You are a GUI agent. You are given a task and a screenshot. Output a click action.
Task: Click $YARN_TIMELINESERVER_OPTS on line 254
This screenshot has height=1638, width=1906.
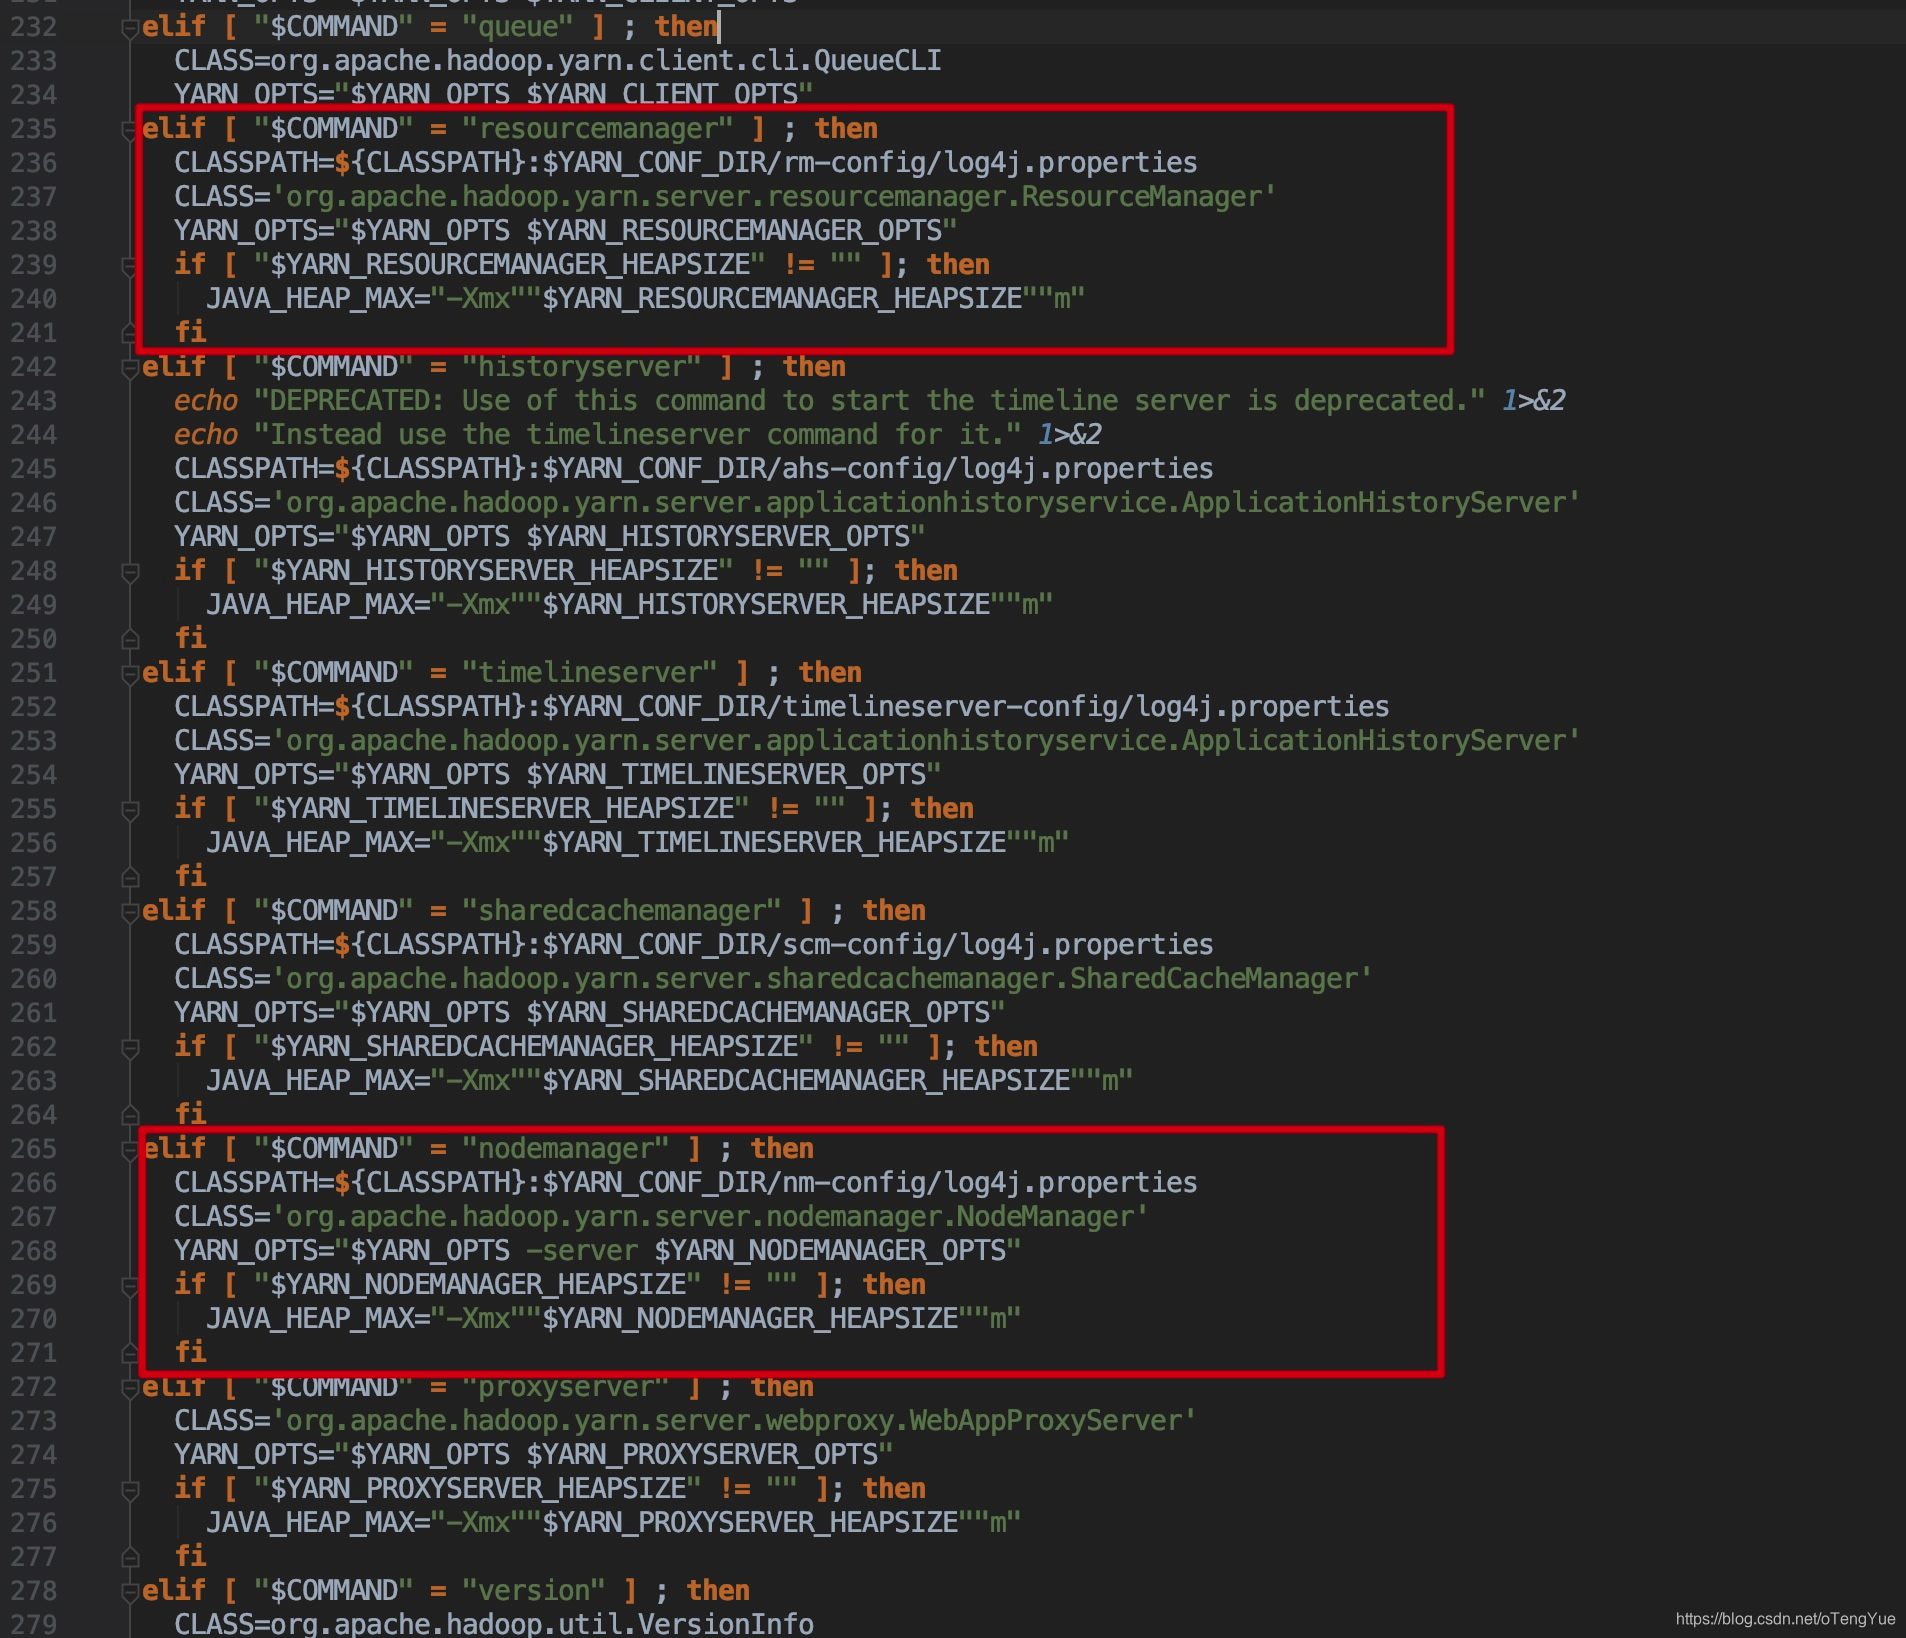pyautogui.click(x=726, y=775)
